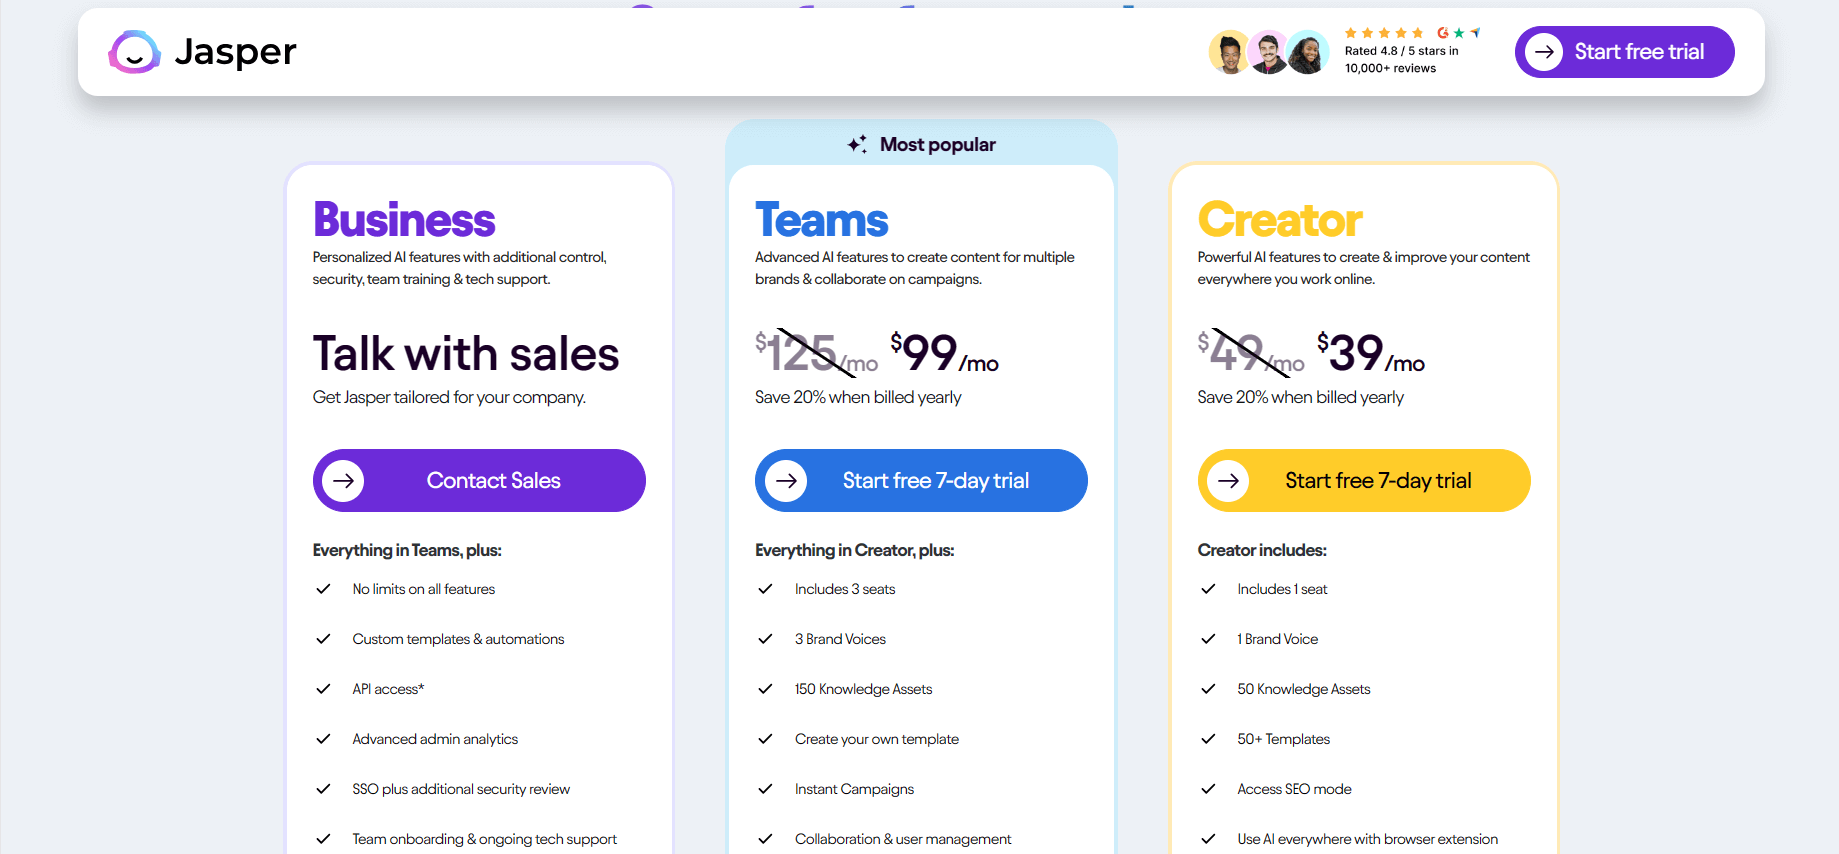This screenshot has width=1839, height=854.
Task: Click Advanced admin analytics feature text
Action: 435,739
